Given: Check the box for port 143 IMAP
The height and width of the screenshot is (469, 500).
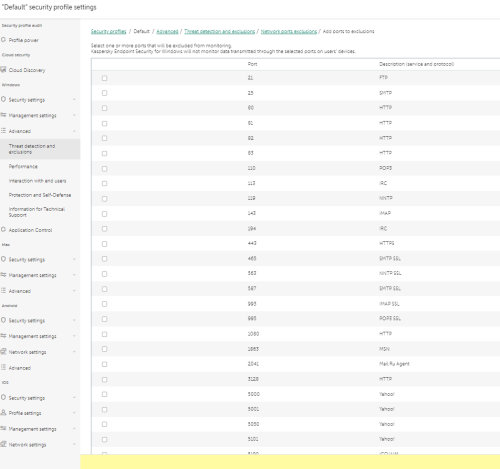Looking at the screenshot, I should 104,214.
